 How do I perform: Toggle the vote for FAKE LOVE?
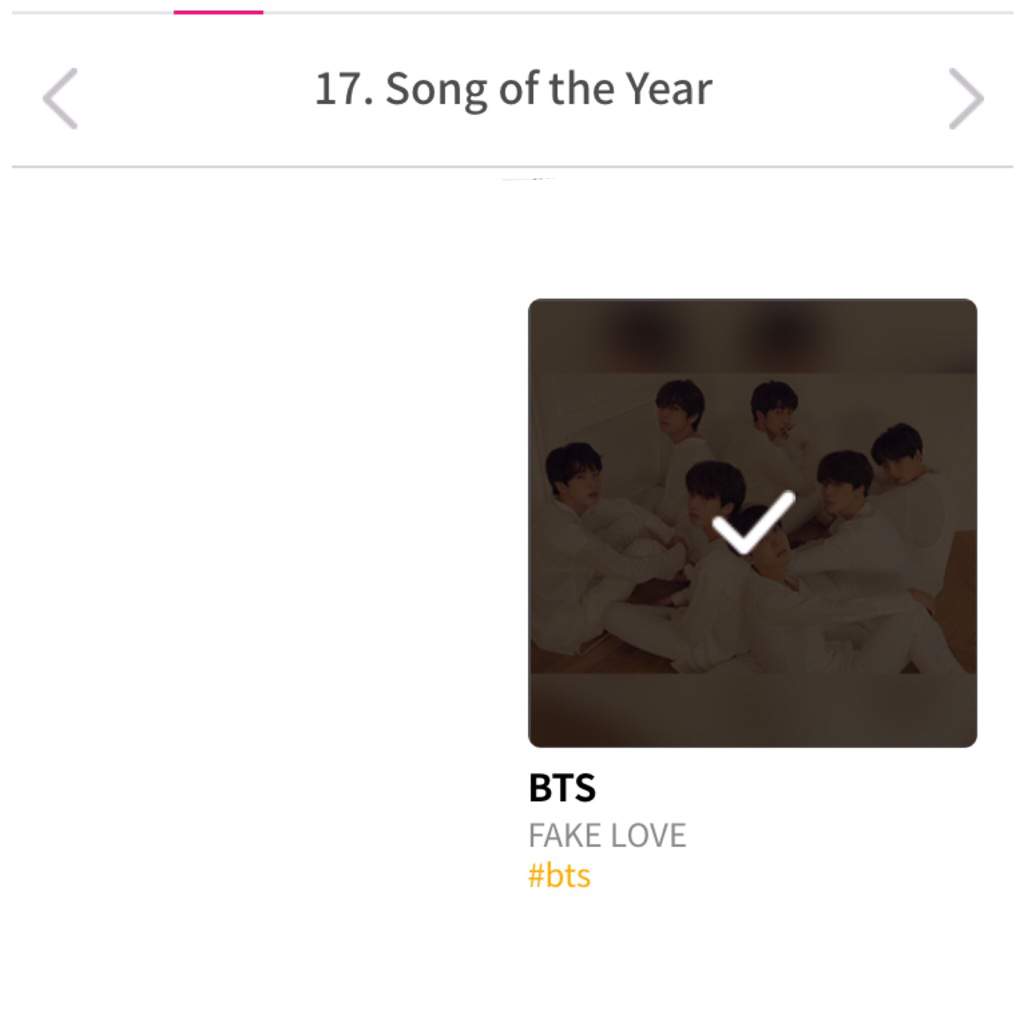(752, 522)
